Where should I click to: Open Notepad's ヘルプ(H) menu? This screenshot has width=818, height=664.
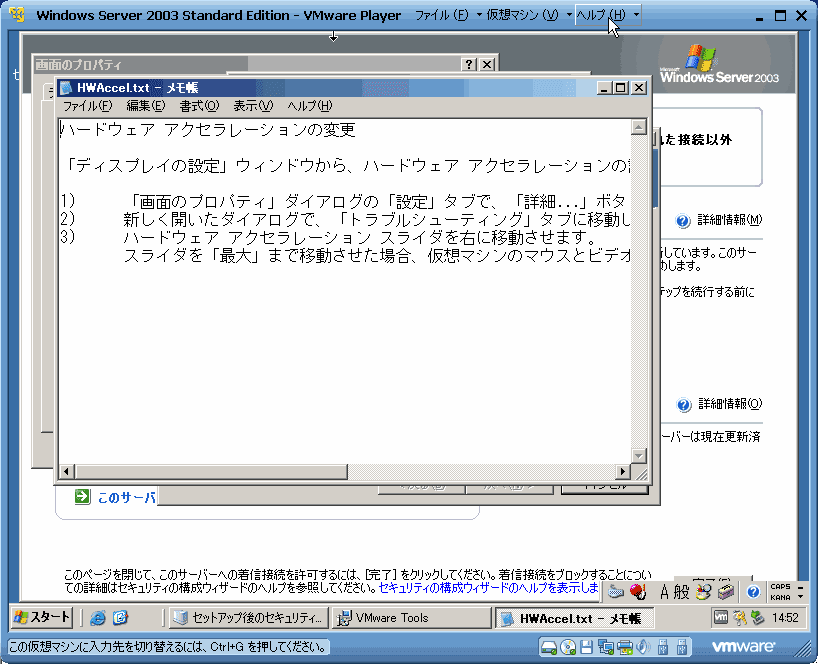[309, 106]
